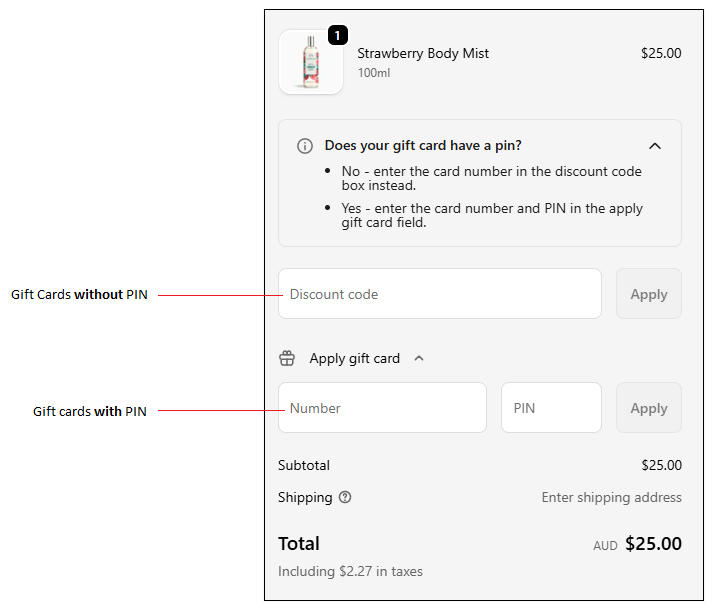Click into the gift card Number field
The image size is (712, 614).
pyautogui.click(x=383, y=408)
